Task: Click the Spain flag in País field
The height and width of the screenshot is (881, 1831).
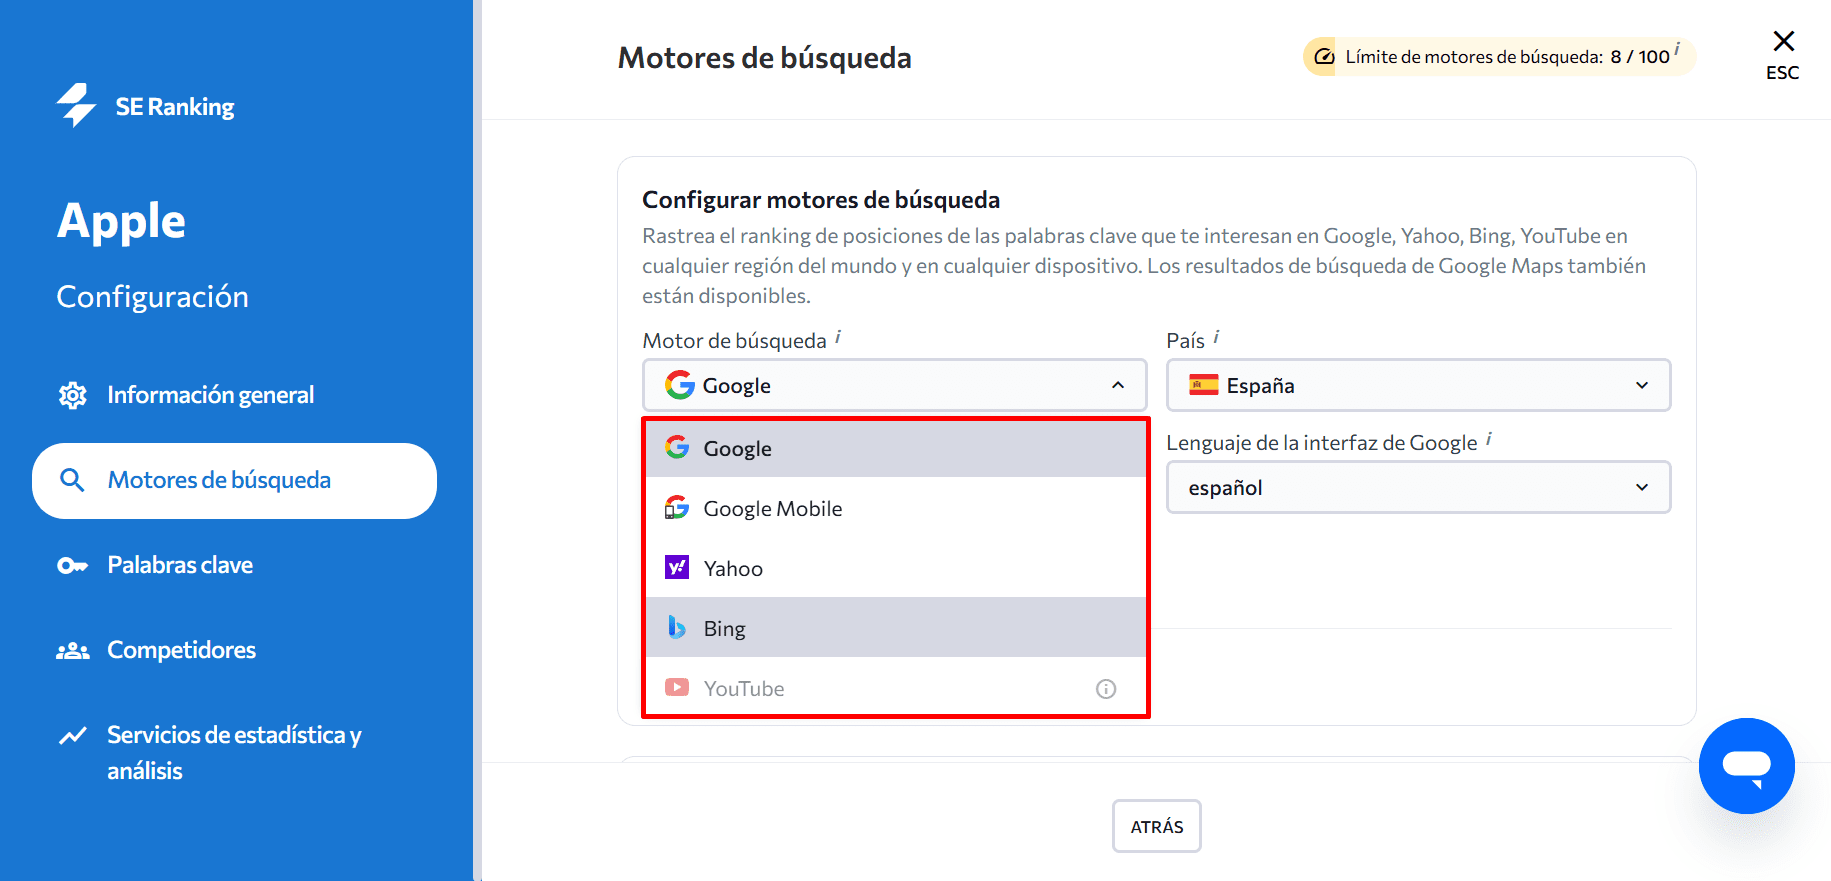Action: (1204, 386)
